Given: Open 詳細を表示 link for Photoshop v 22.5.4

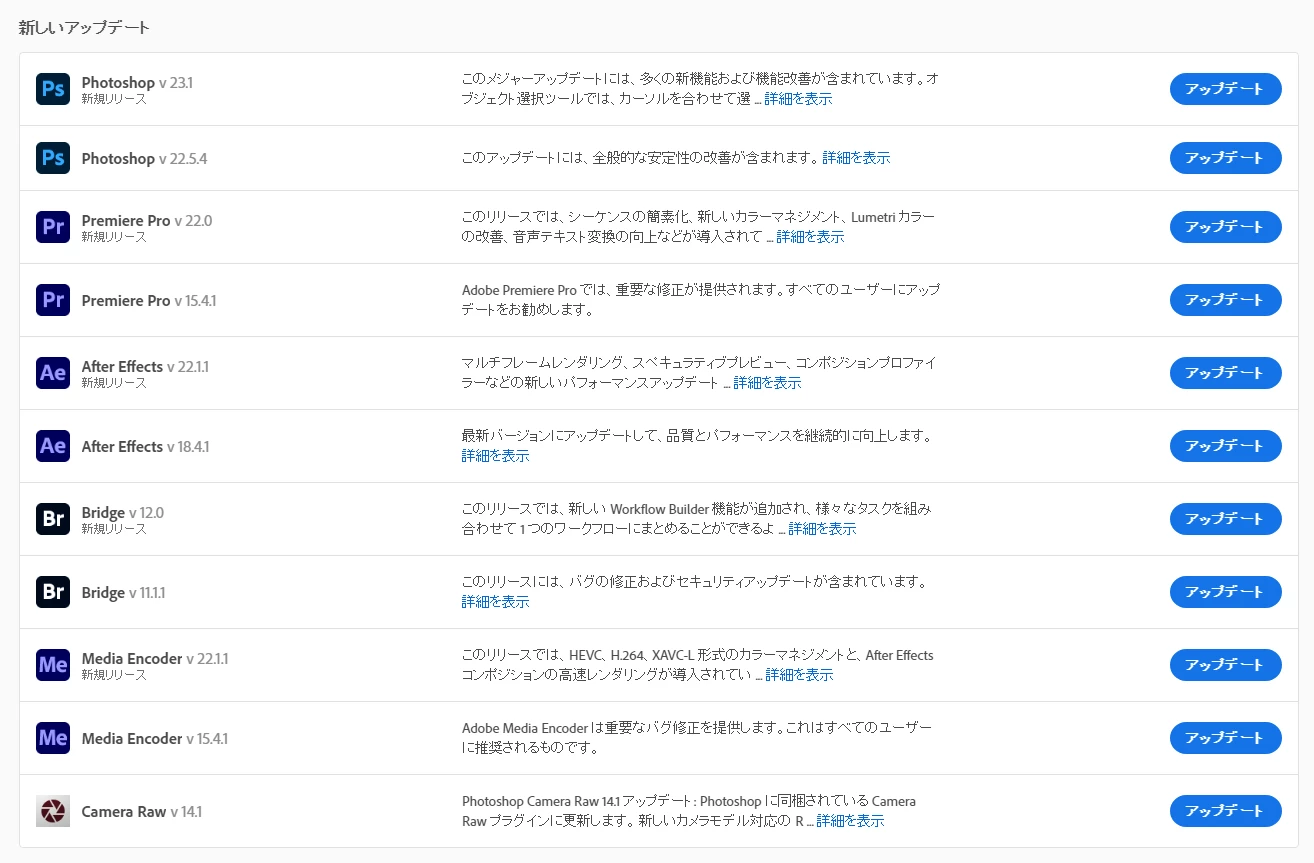Looking at the screenshot, I should (x=856, y=158).
